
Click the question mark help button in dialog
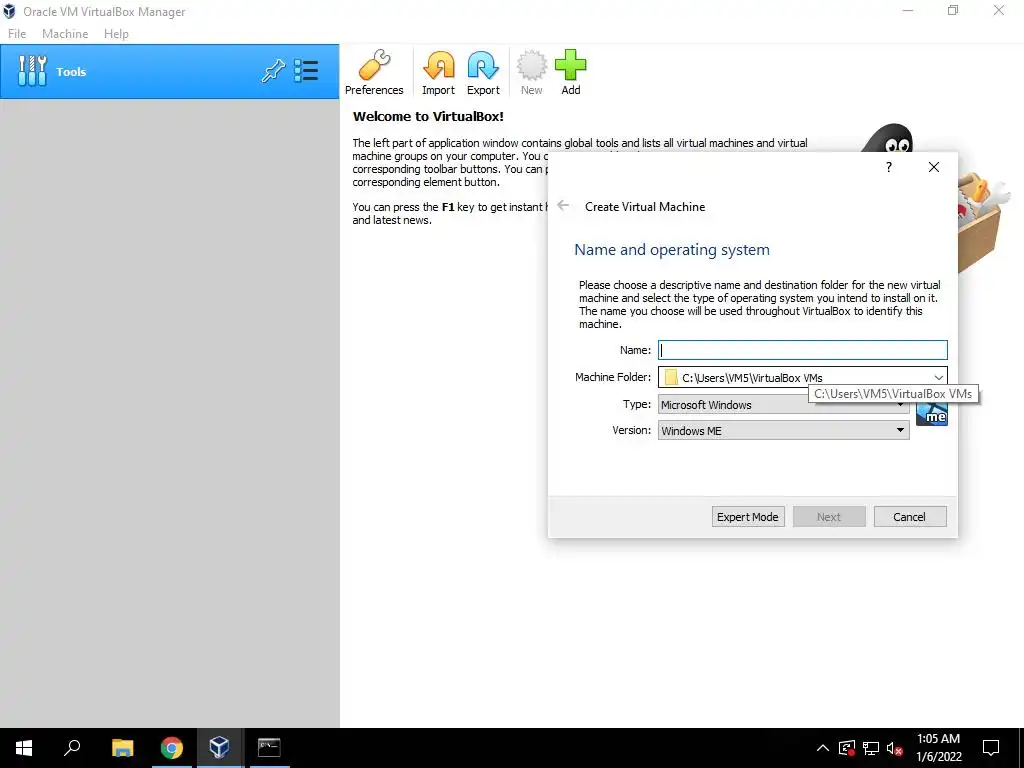[888, 167]
